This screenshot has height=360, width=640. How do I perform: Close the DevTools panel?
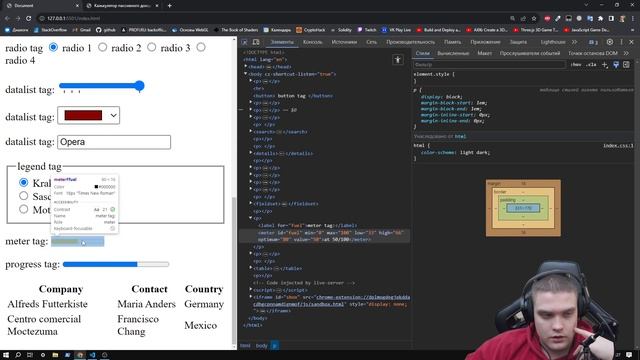tap(631, 42)
